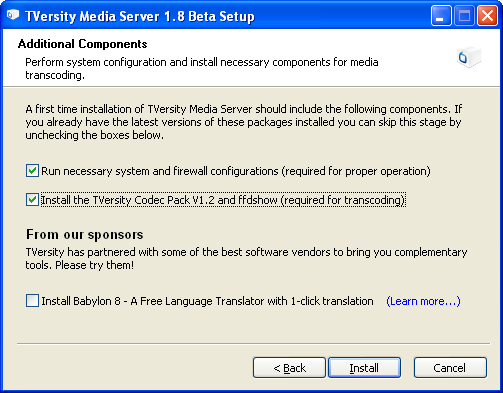
Task: Click the 'Install the TVersity Codec Pack V1.2' label text
Action: [223, 200]
